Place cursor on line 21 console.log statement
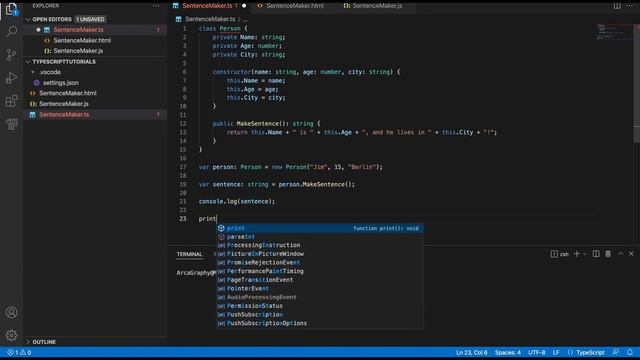The width and height of the screenshot is (640, 360). coord(237,202)
